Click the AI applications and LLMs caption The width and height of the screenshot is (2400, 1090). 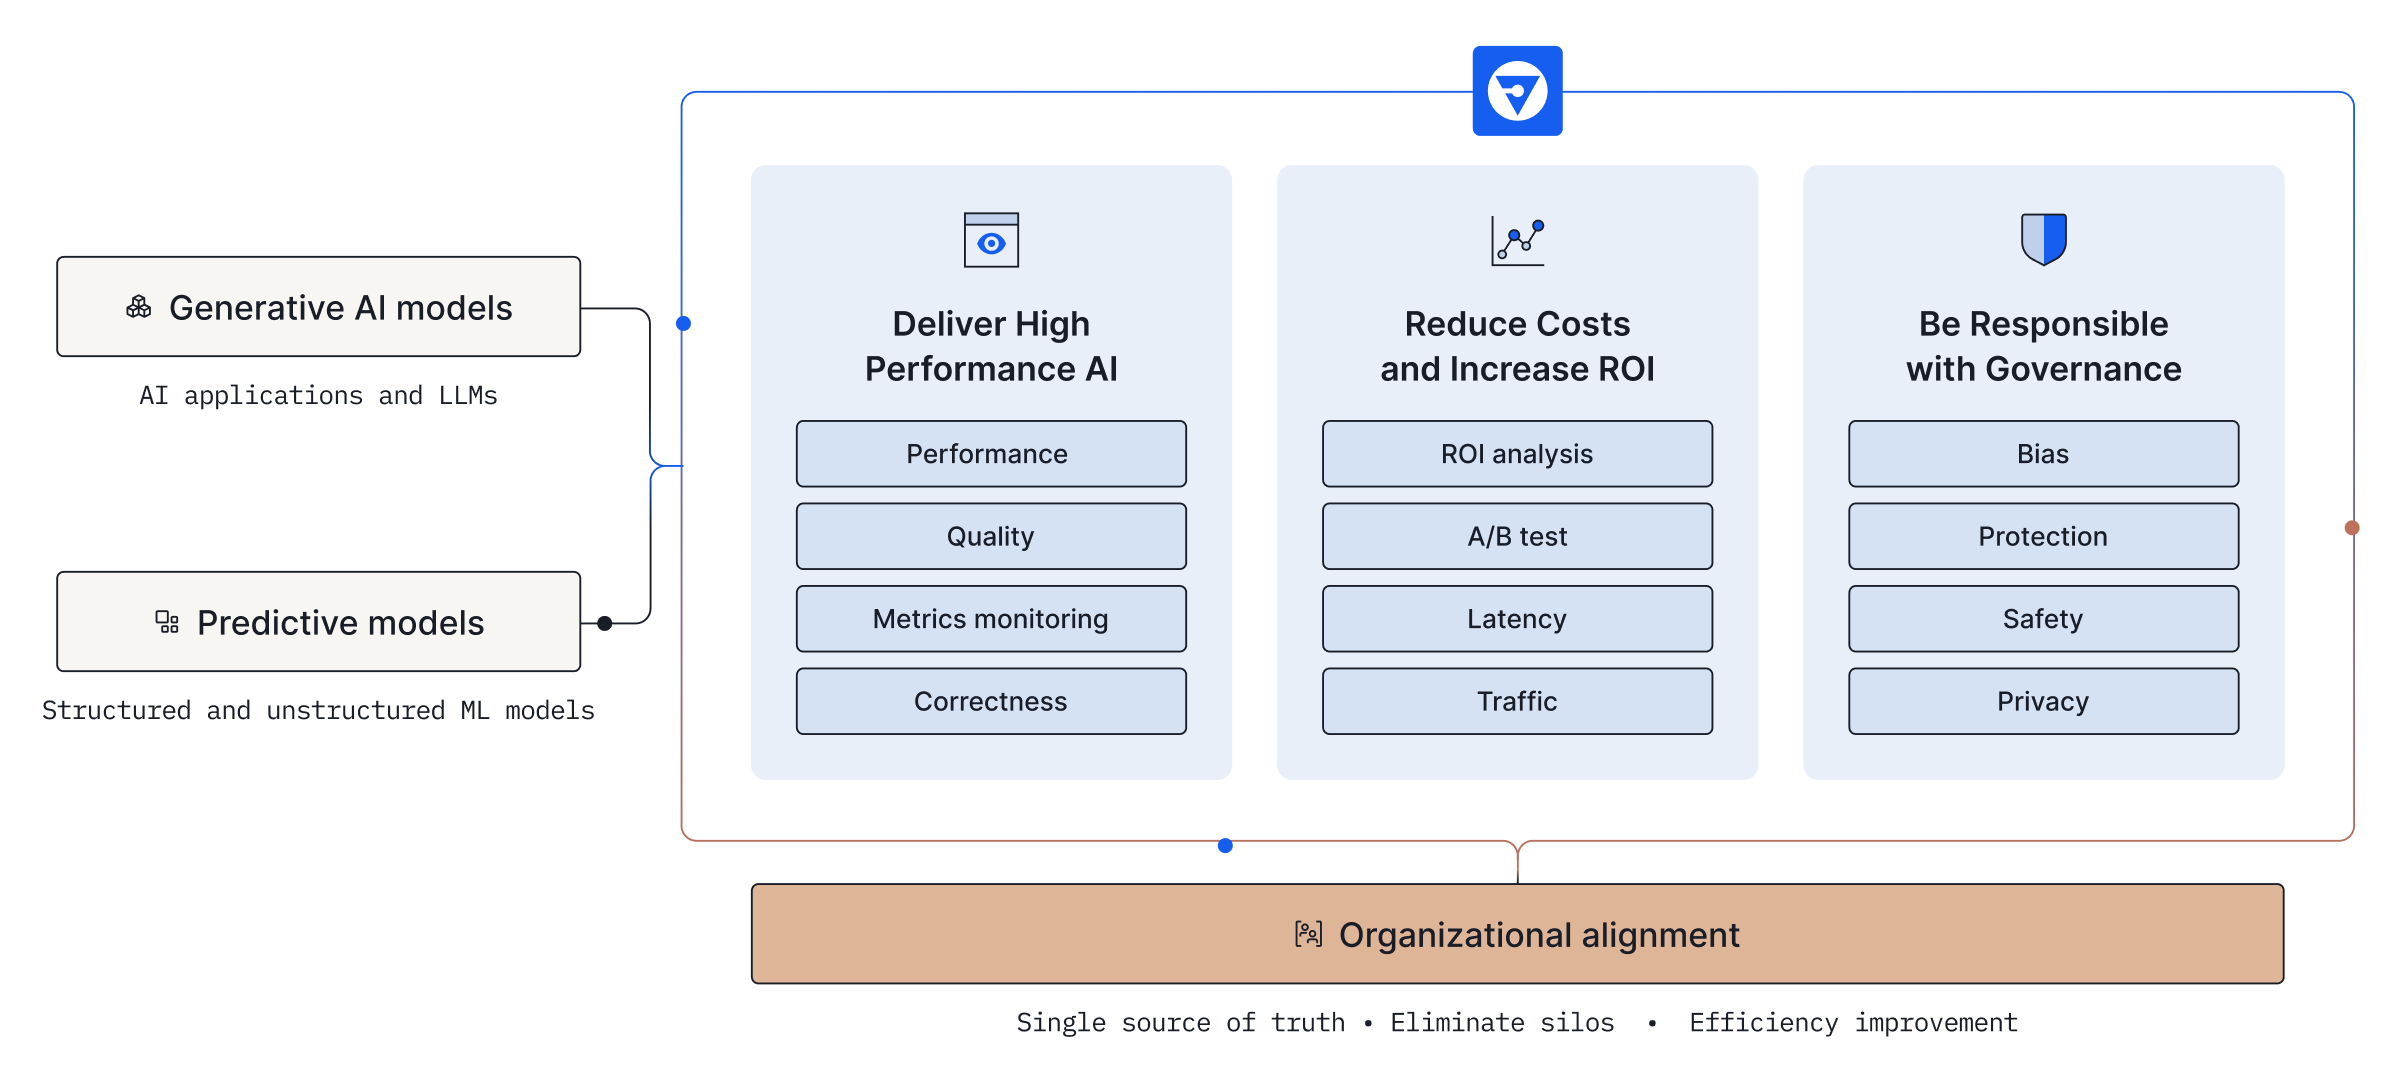[318, 396]
